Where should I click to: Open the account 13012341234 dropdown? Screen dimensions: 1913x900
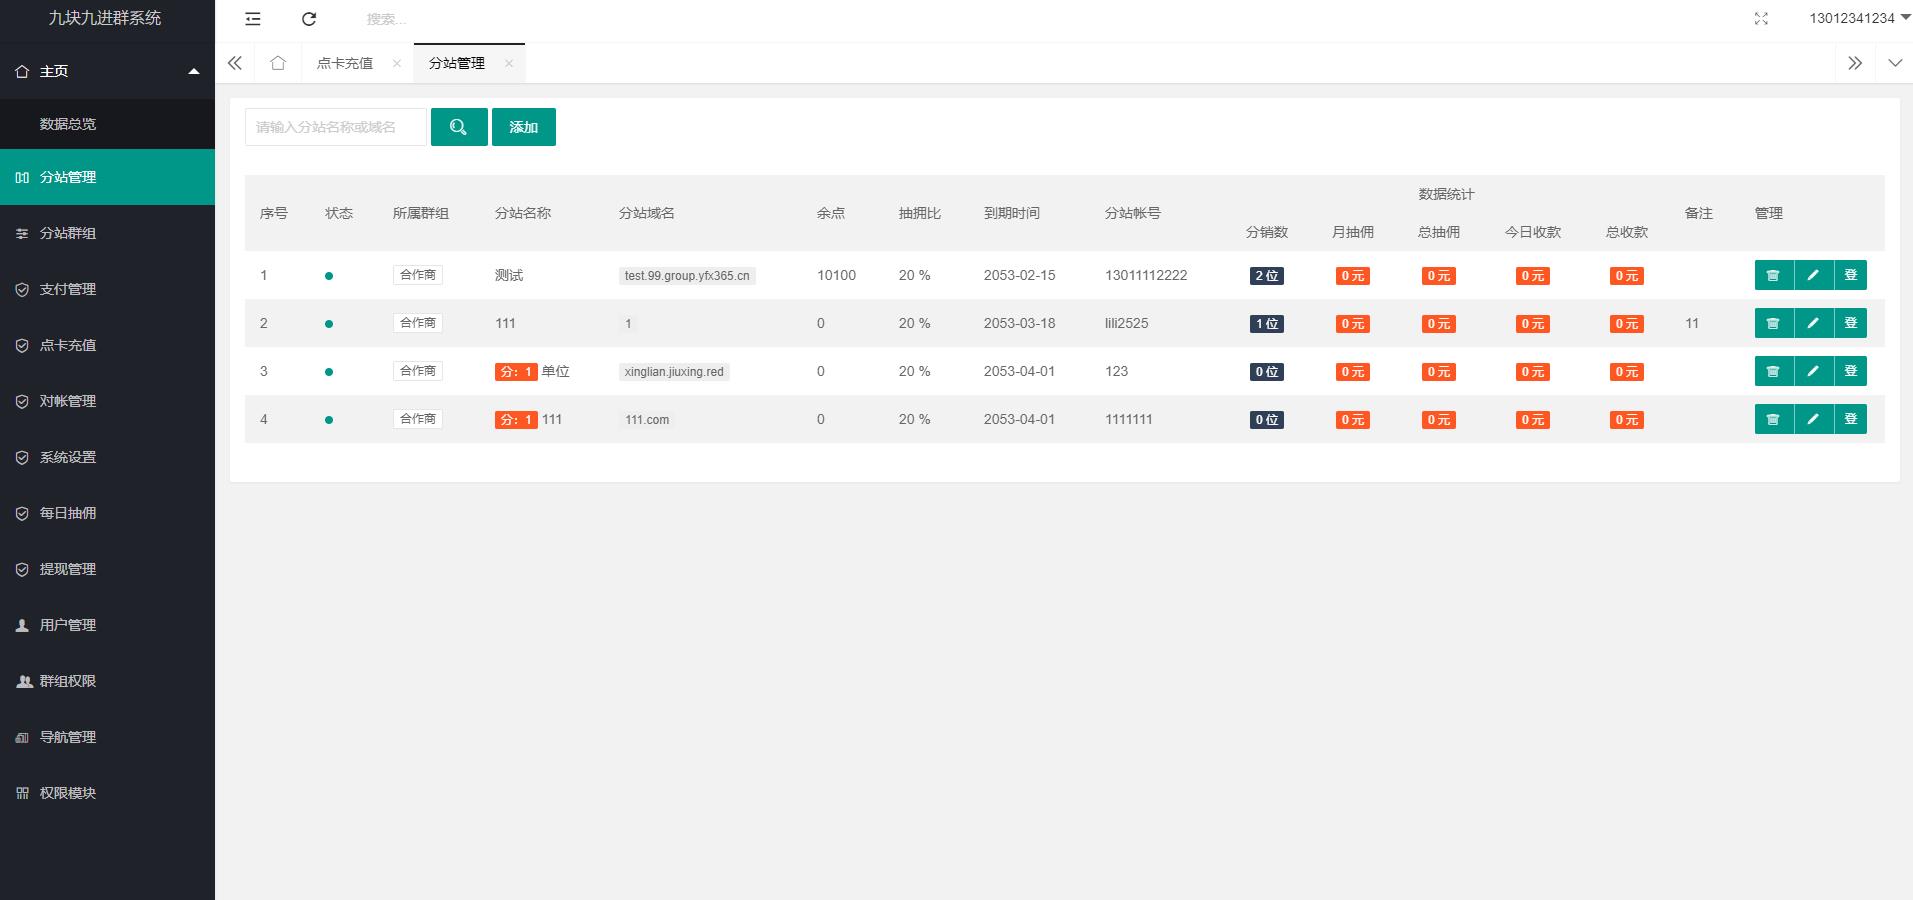(1857, 18)
